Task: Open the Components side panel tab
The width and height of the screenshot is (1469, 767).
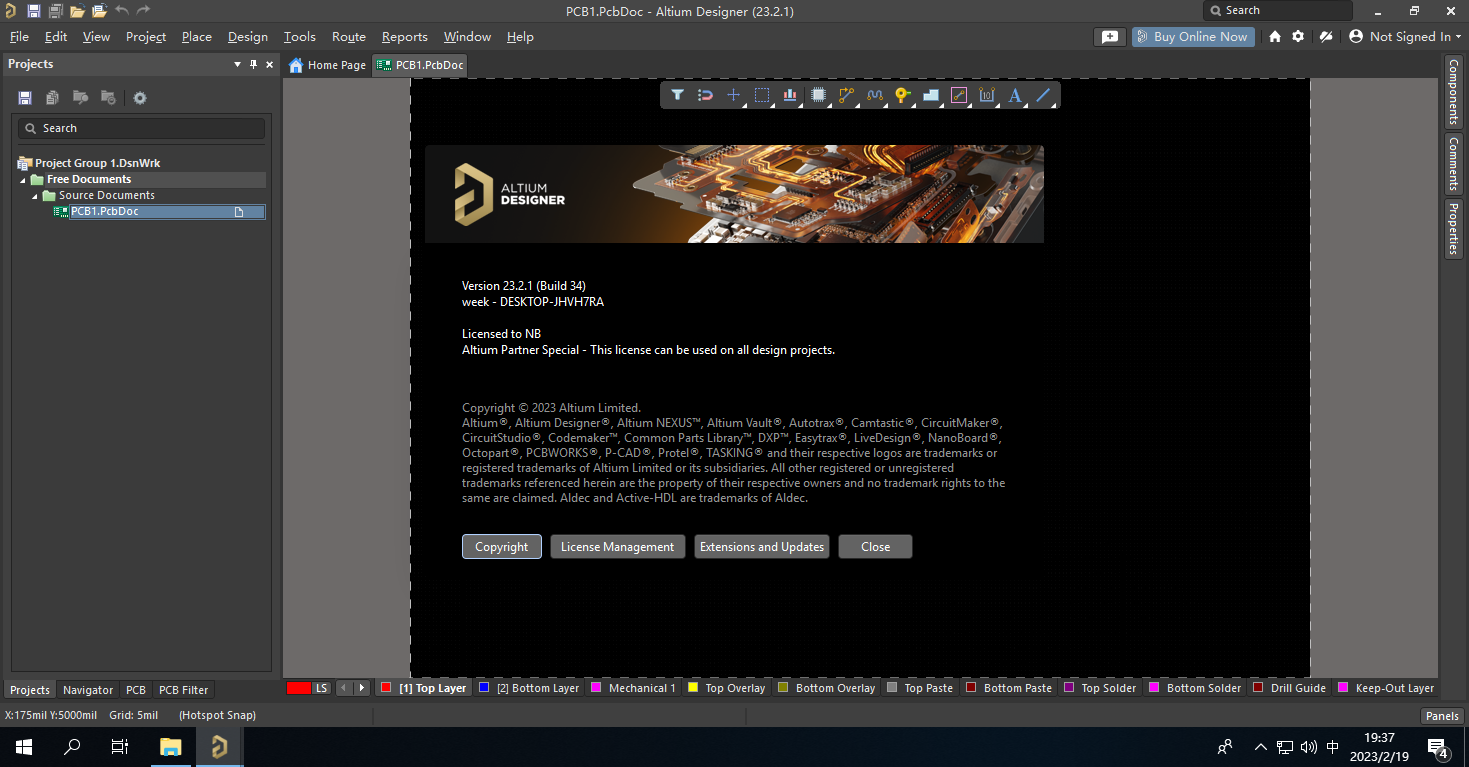Action: click(x=1454, y=92)
